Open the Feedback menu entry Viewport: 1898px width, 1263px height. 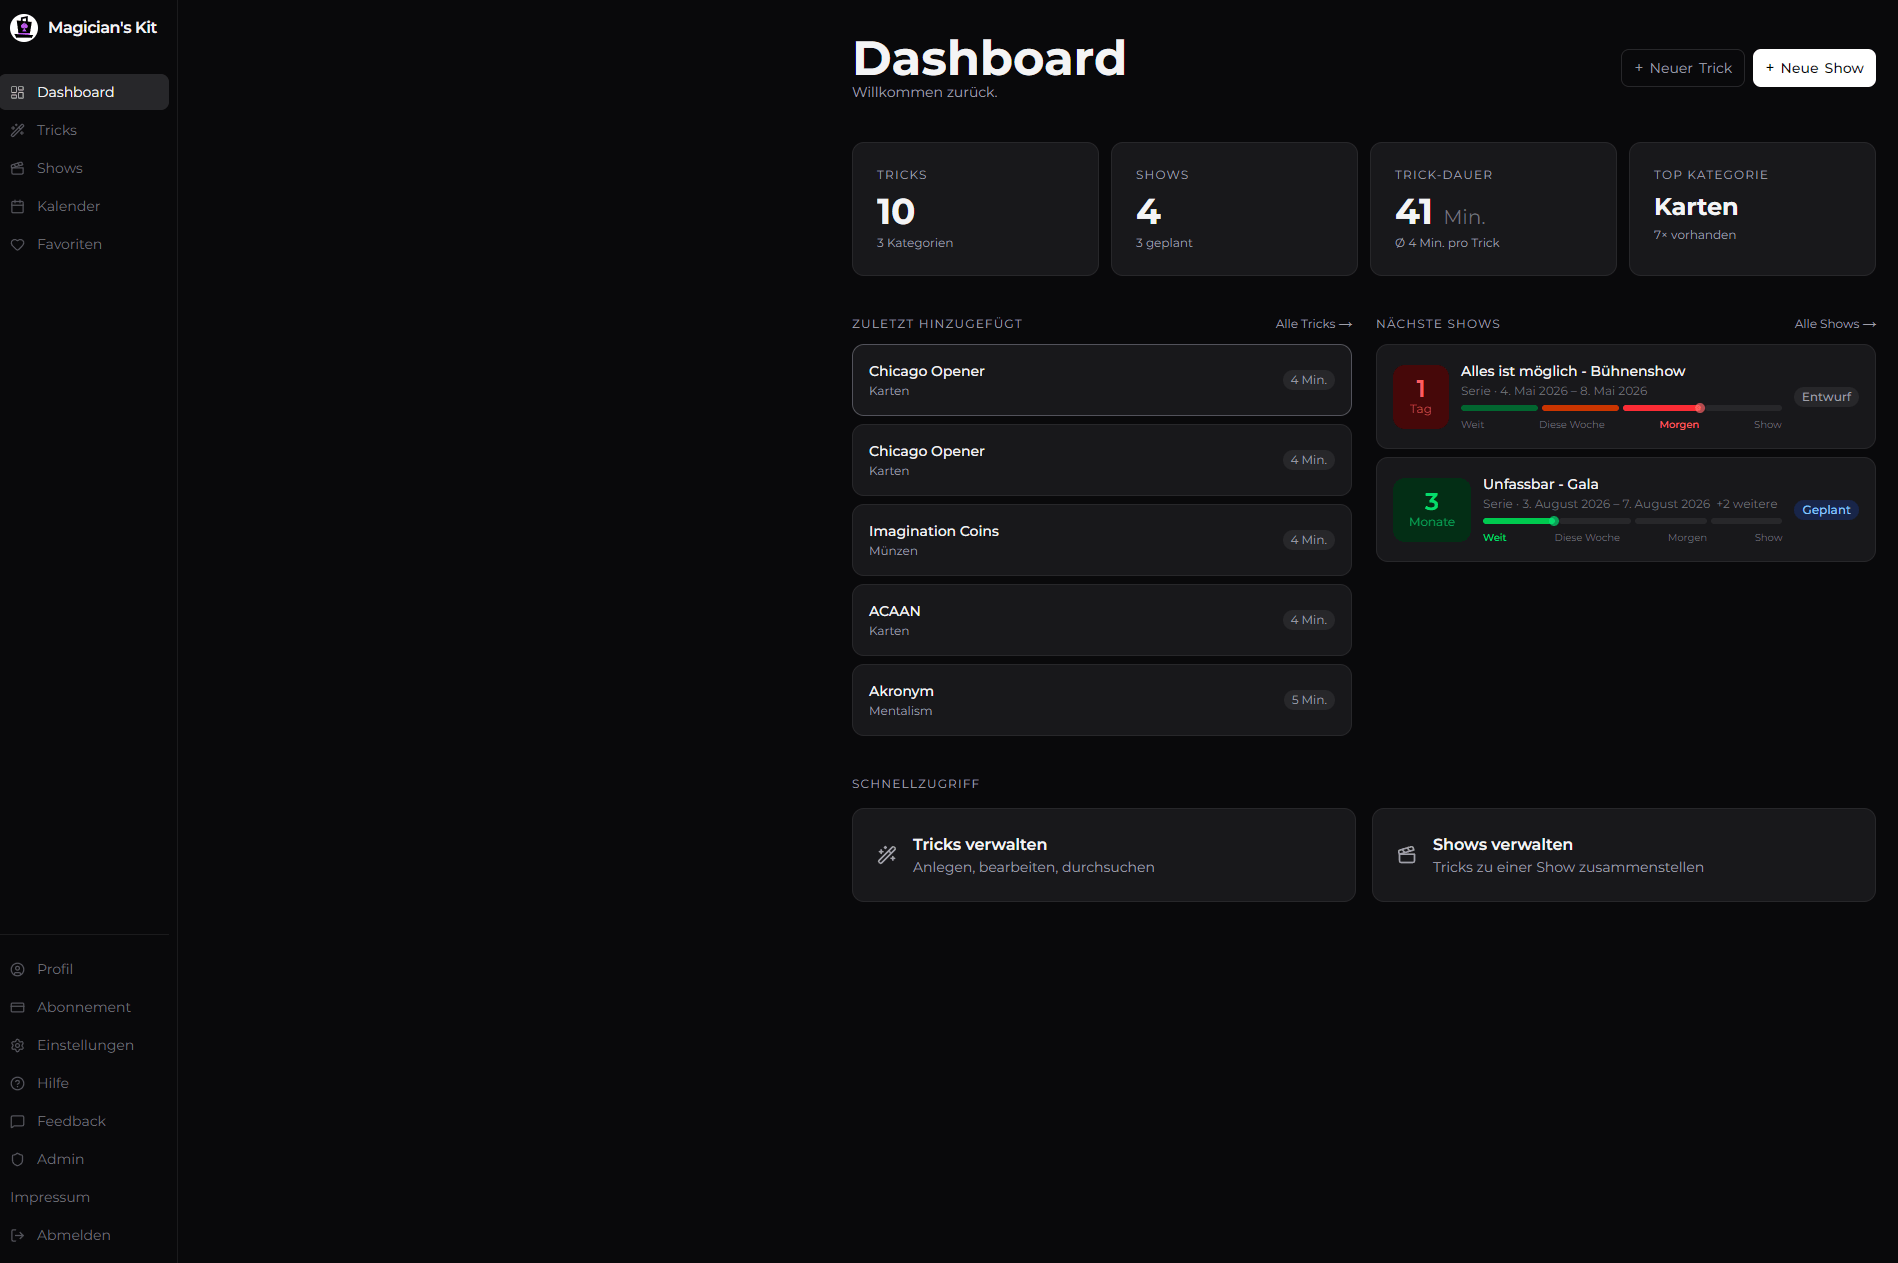coord(84,1121)
